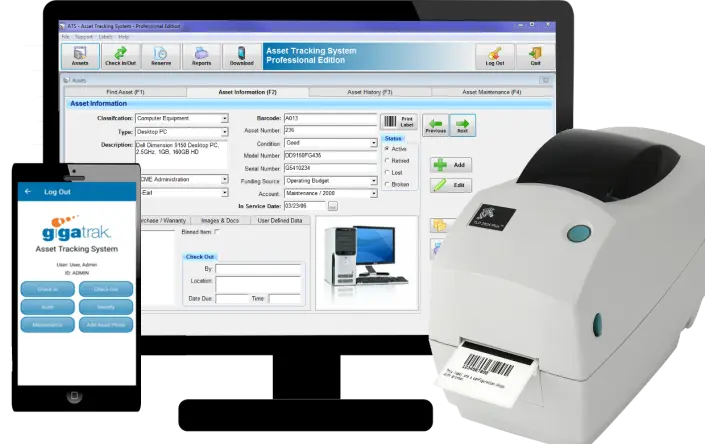Go to Previous asset arrow
705x444 pixels.
435,125
